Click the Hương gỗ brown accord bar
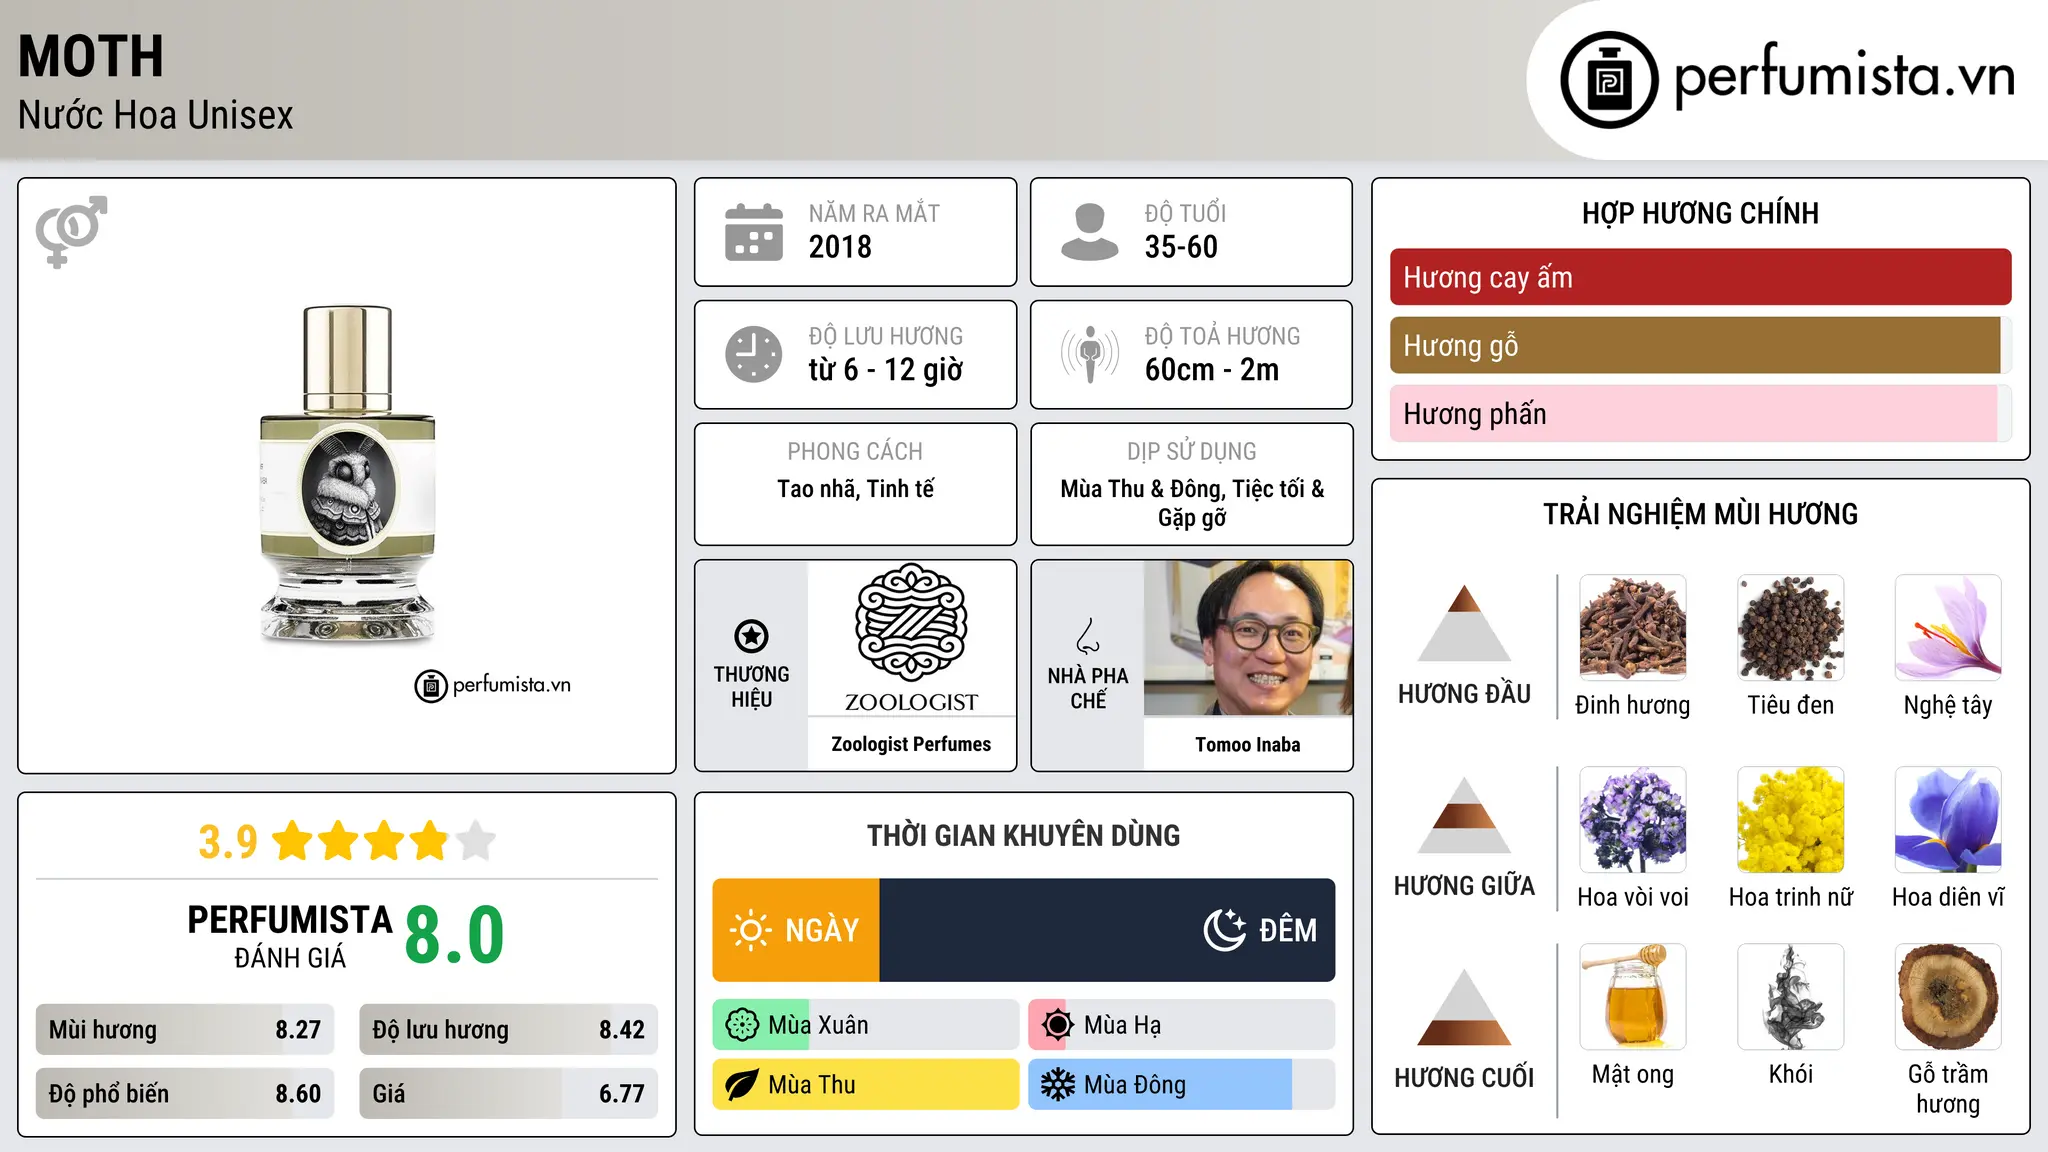 point(1695,345)
